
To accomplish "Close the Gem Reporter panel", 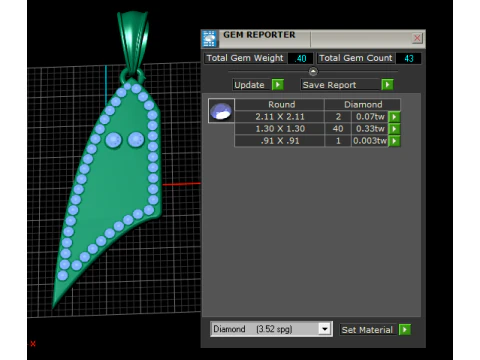I will click(417, 38).
